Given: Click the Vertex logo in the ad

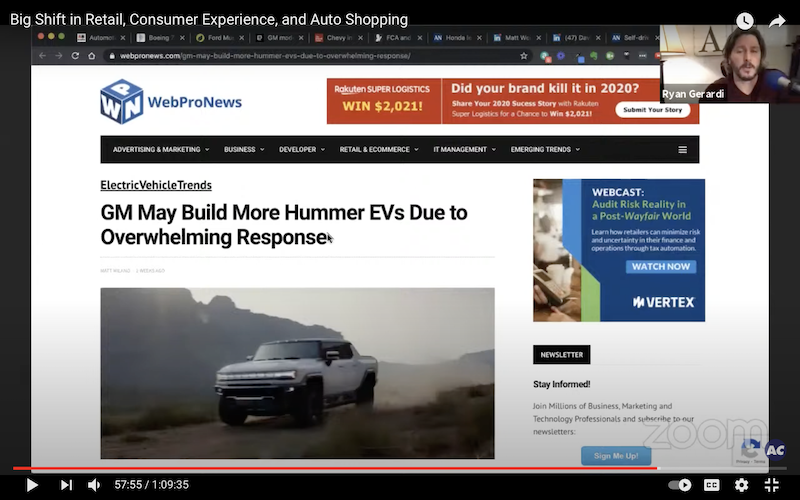Looking at the screenshot, I should coord(664,302).
